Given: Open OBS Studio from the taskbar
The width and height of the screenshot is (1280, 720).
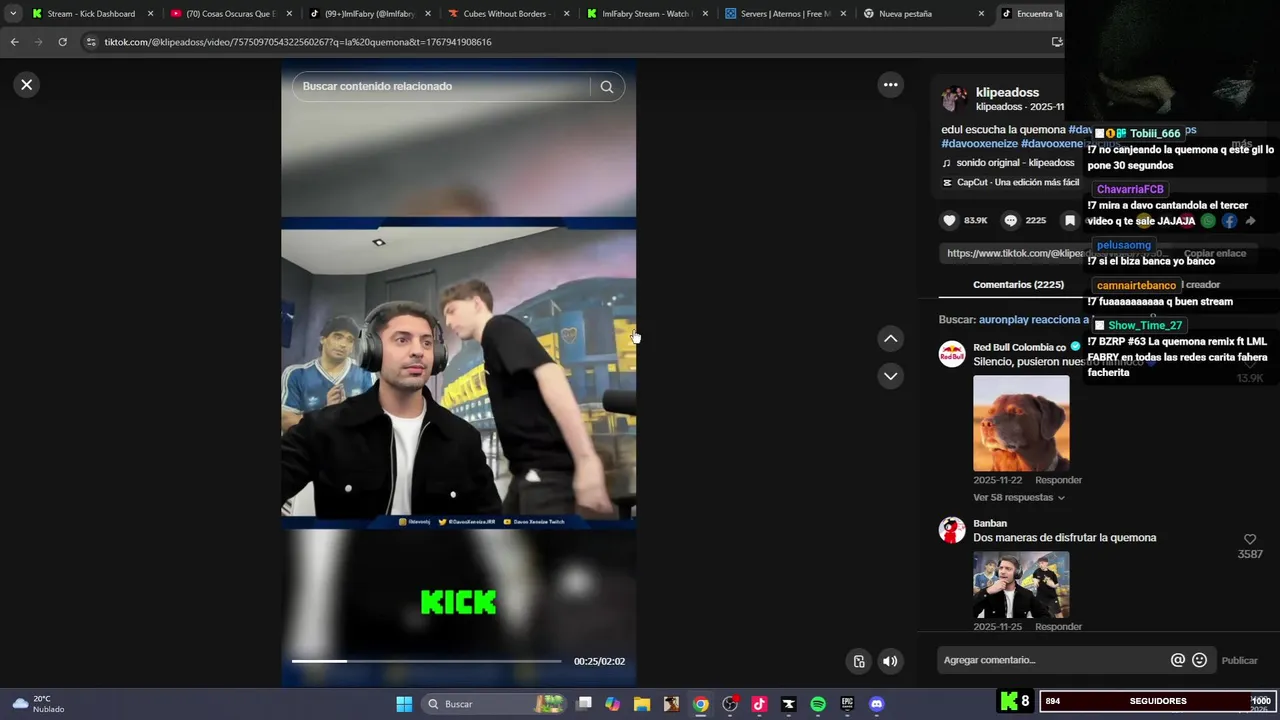Looking at the screenshot, I should point(730,704).
